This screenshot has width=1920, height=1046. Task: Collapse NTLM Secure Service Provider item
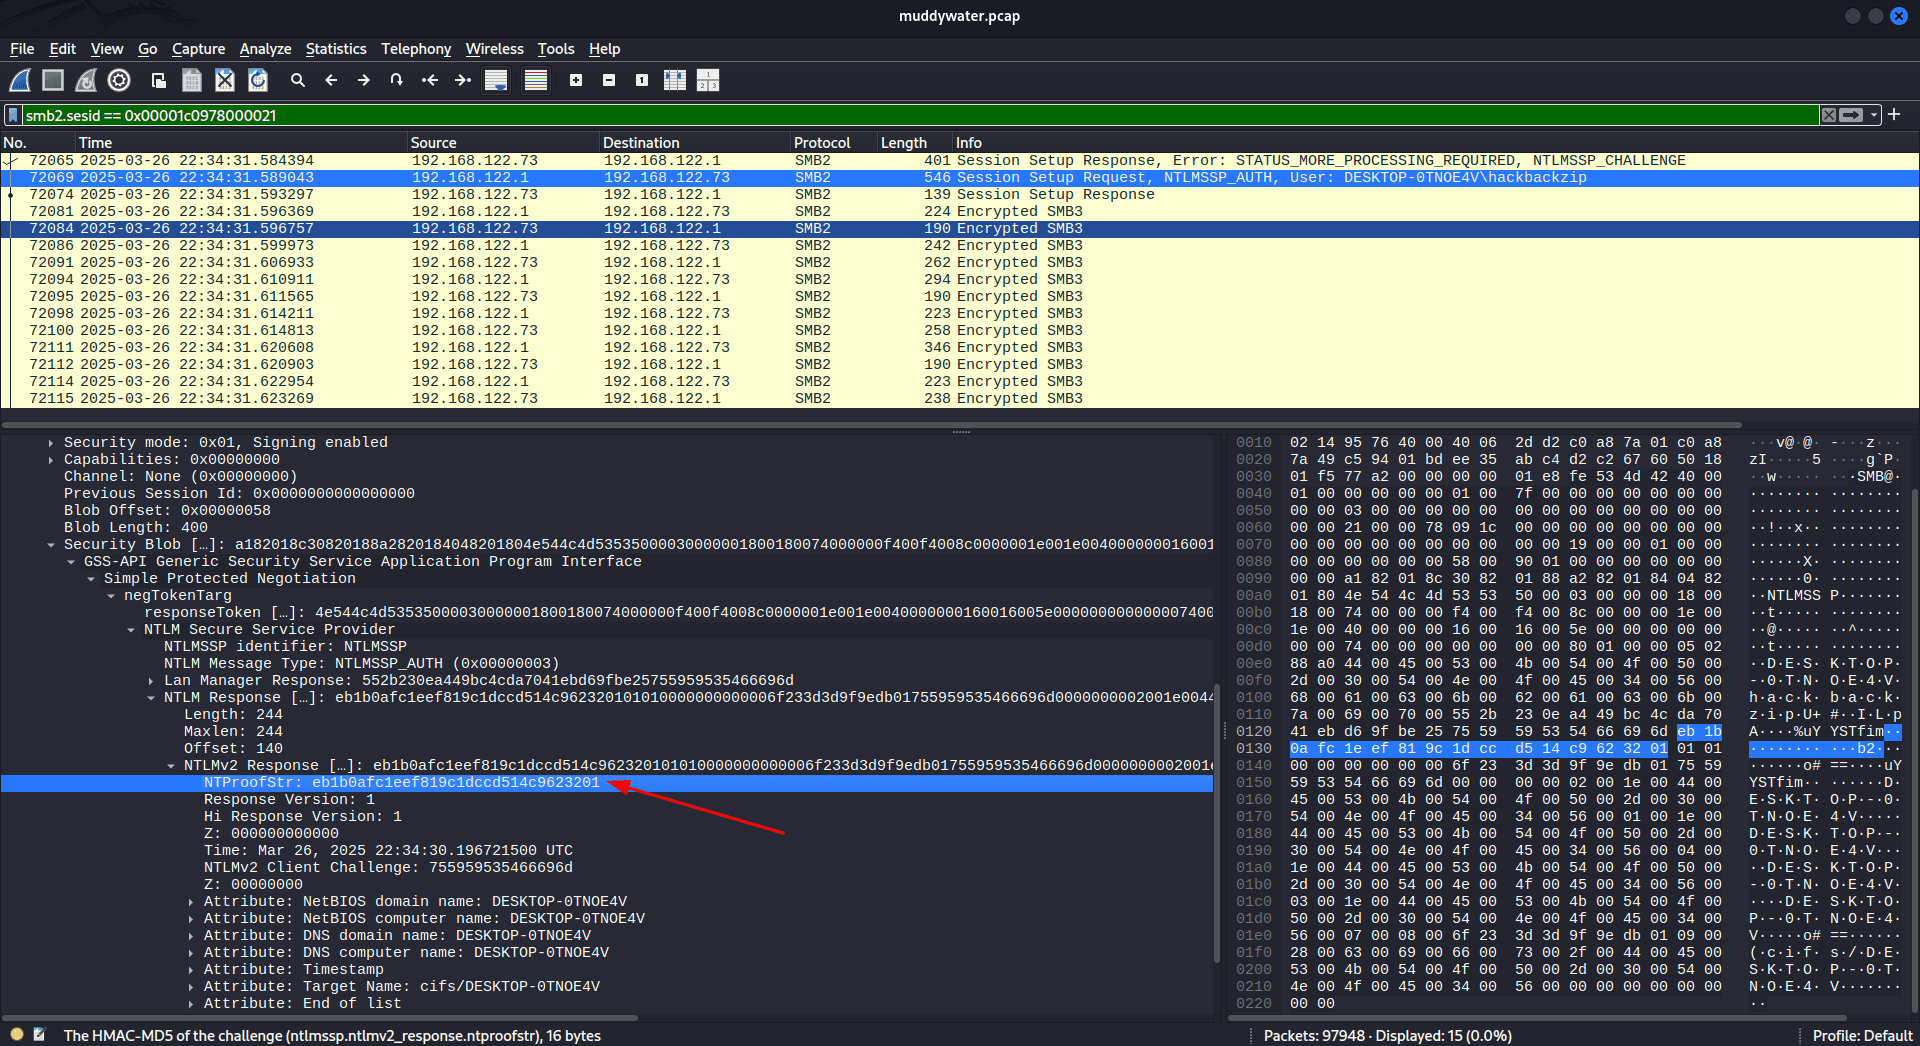pos(131,629)
